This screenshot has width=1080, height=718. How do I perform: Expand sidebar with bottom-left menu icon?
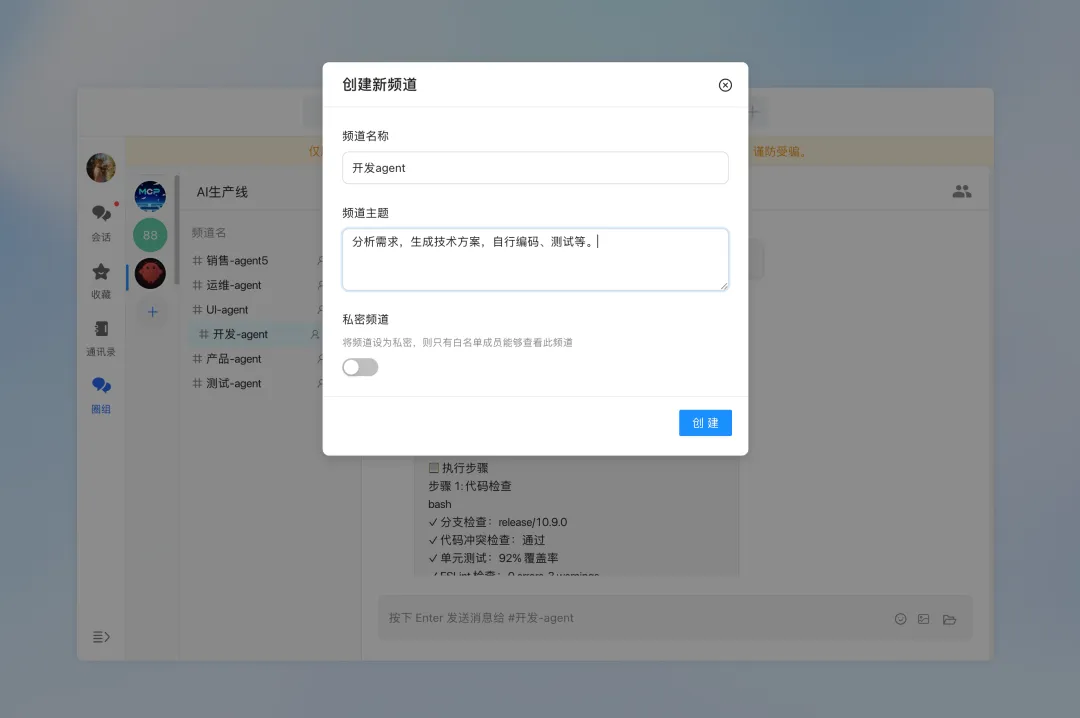[101, 637]
